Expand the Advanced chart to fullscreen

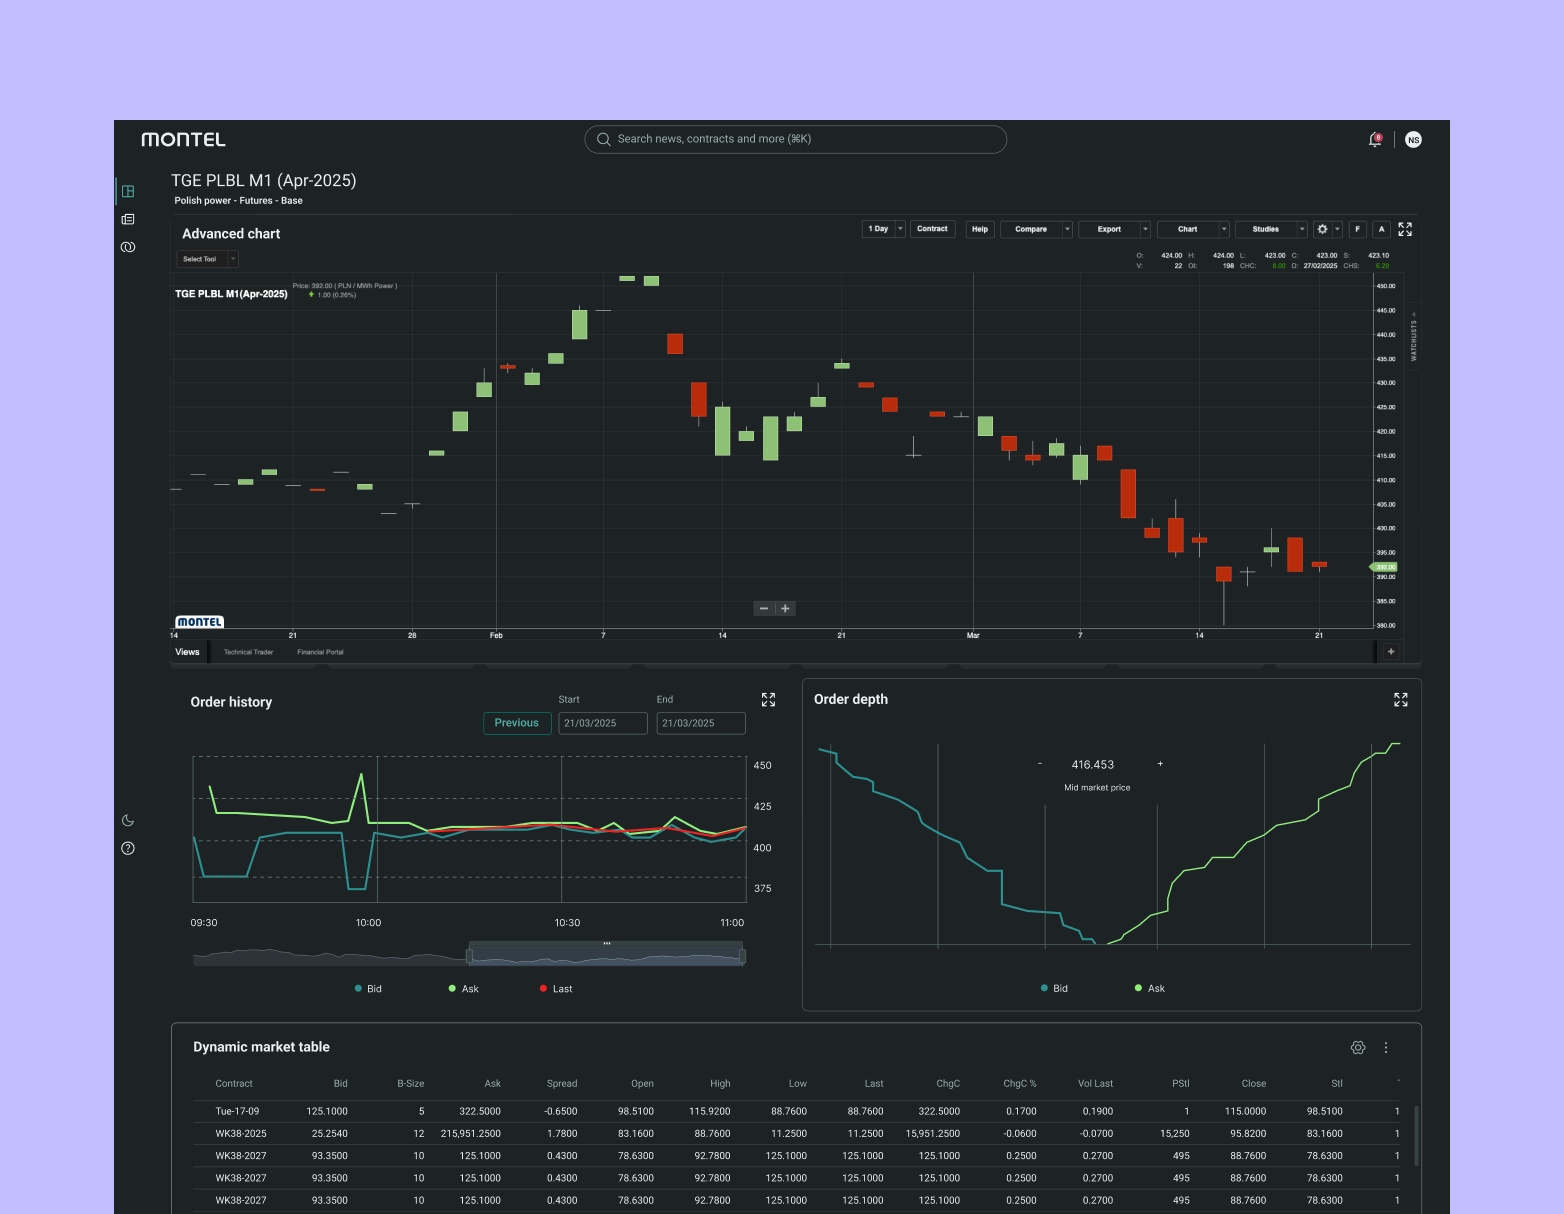click(x=1405, y=229)
